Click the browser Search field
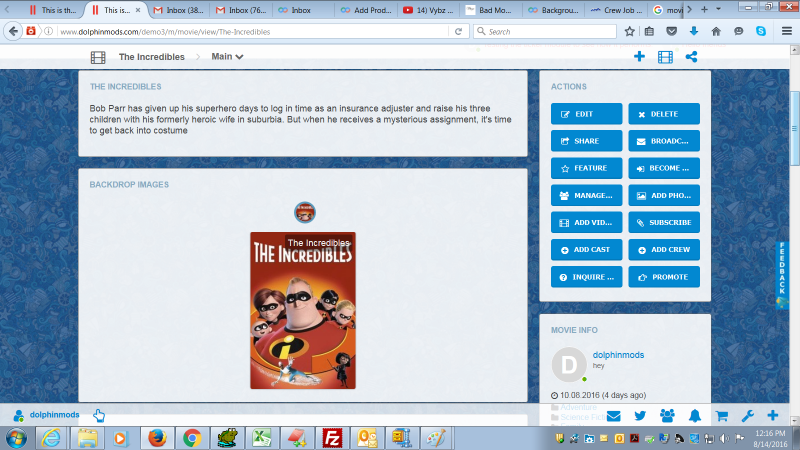The height and width of the screenshot is (450, 800). click(545, 32)
